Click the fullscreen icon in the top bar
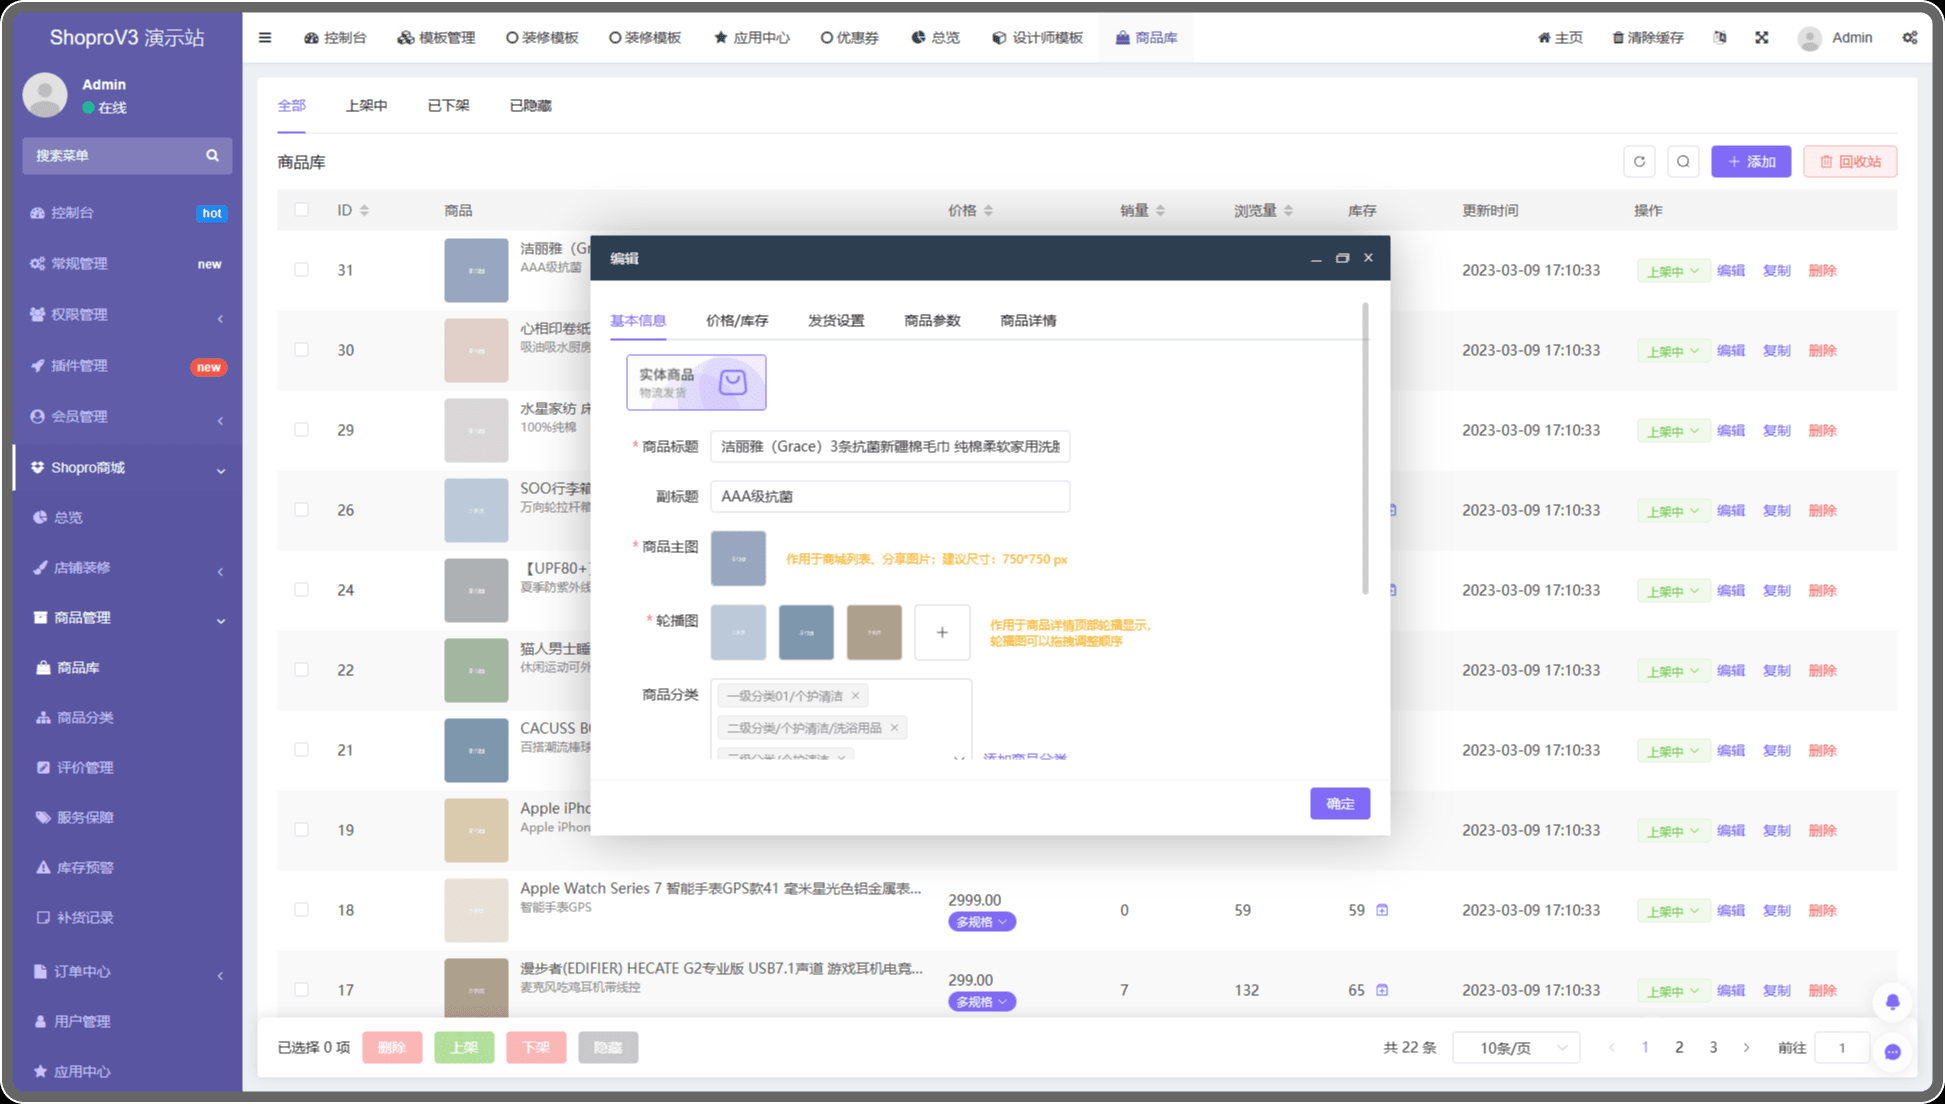1945x1104 pixels. click(x=1761, y=38)
